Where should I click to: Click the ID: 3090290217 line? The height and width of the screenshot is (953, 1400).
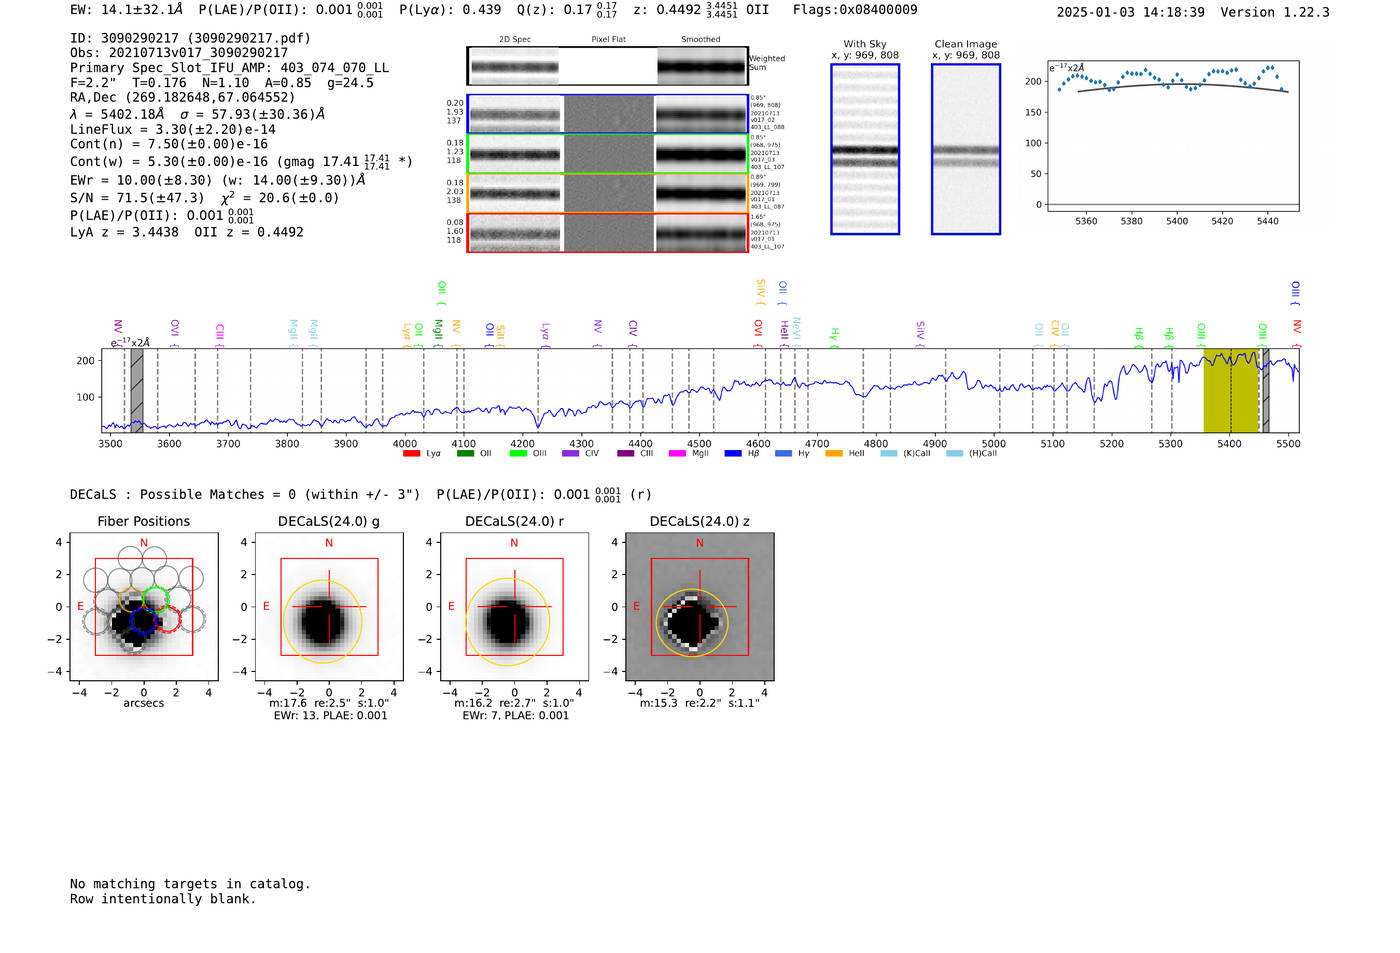[190, 38]
